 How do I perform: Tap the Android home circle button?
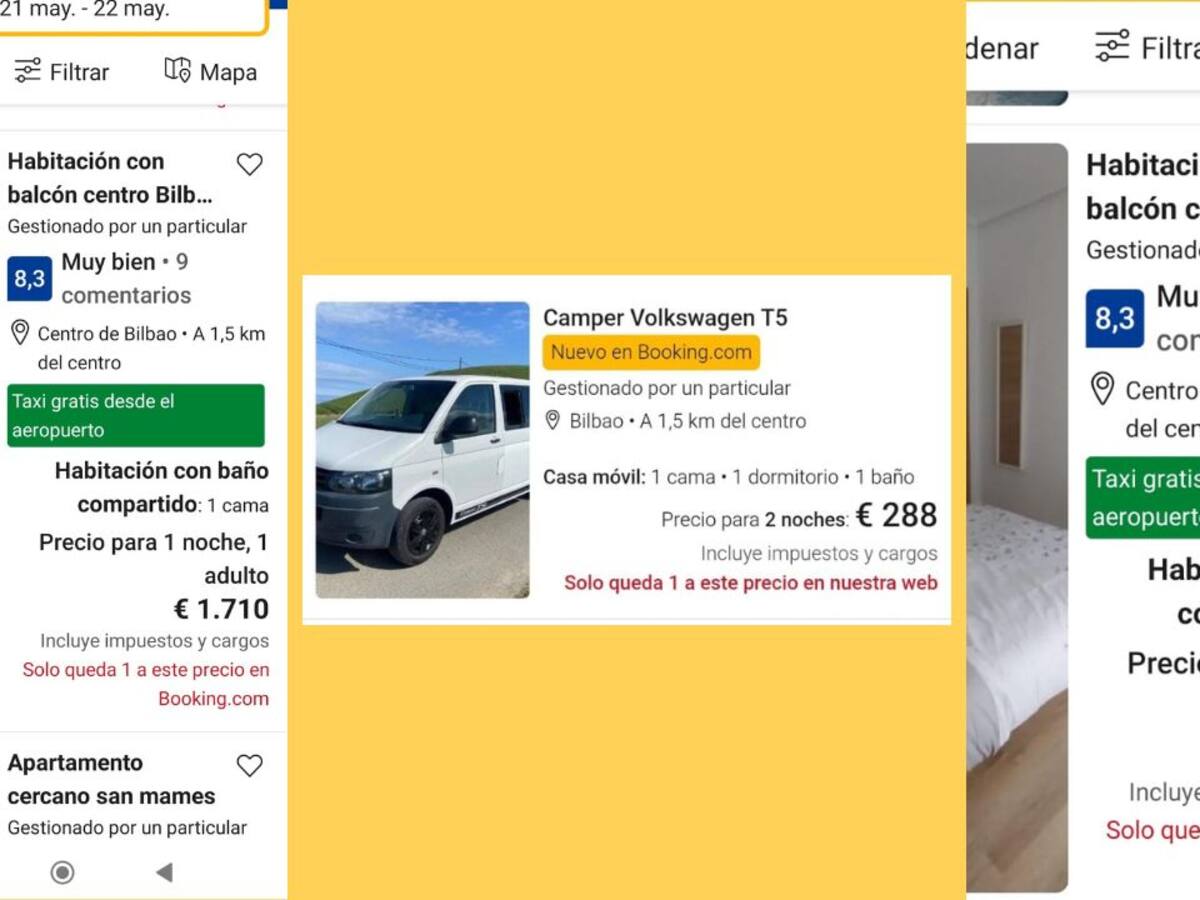62,873
